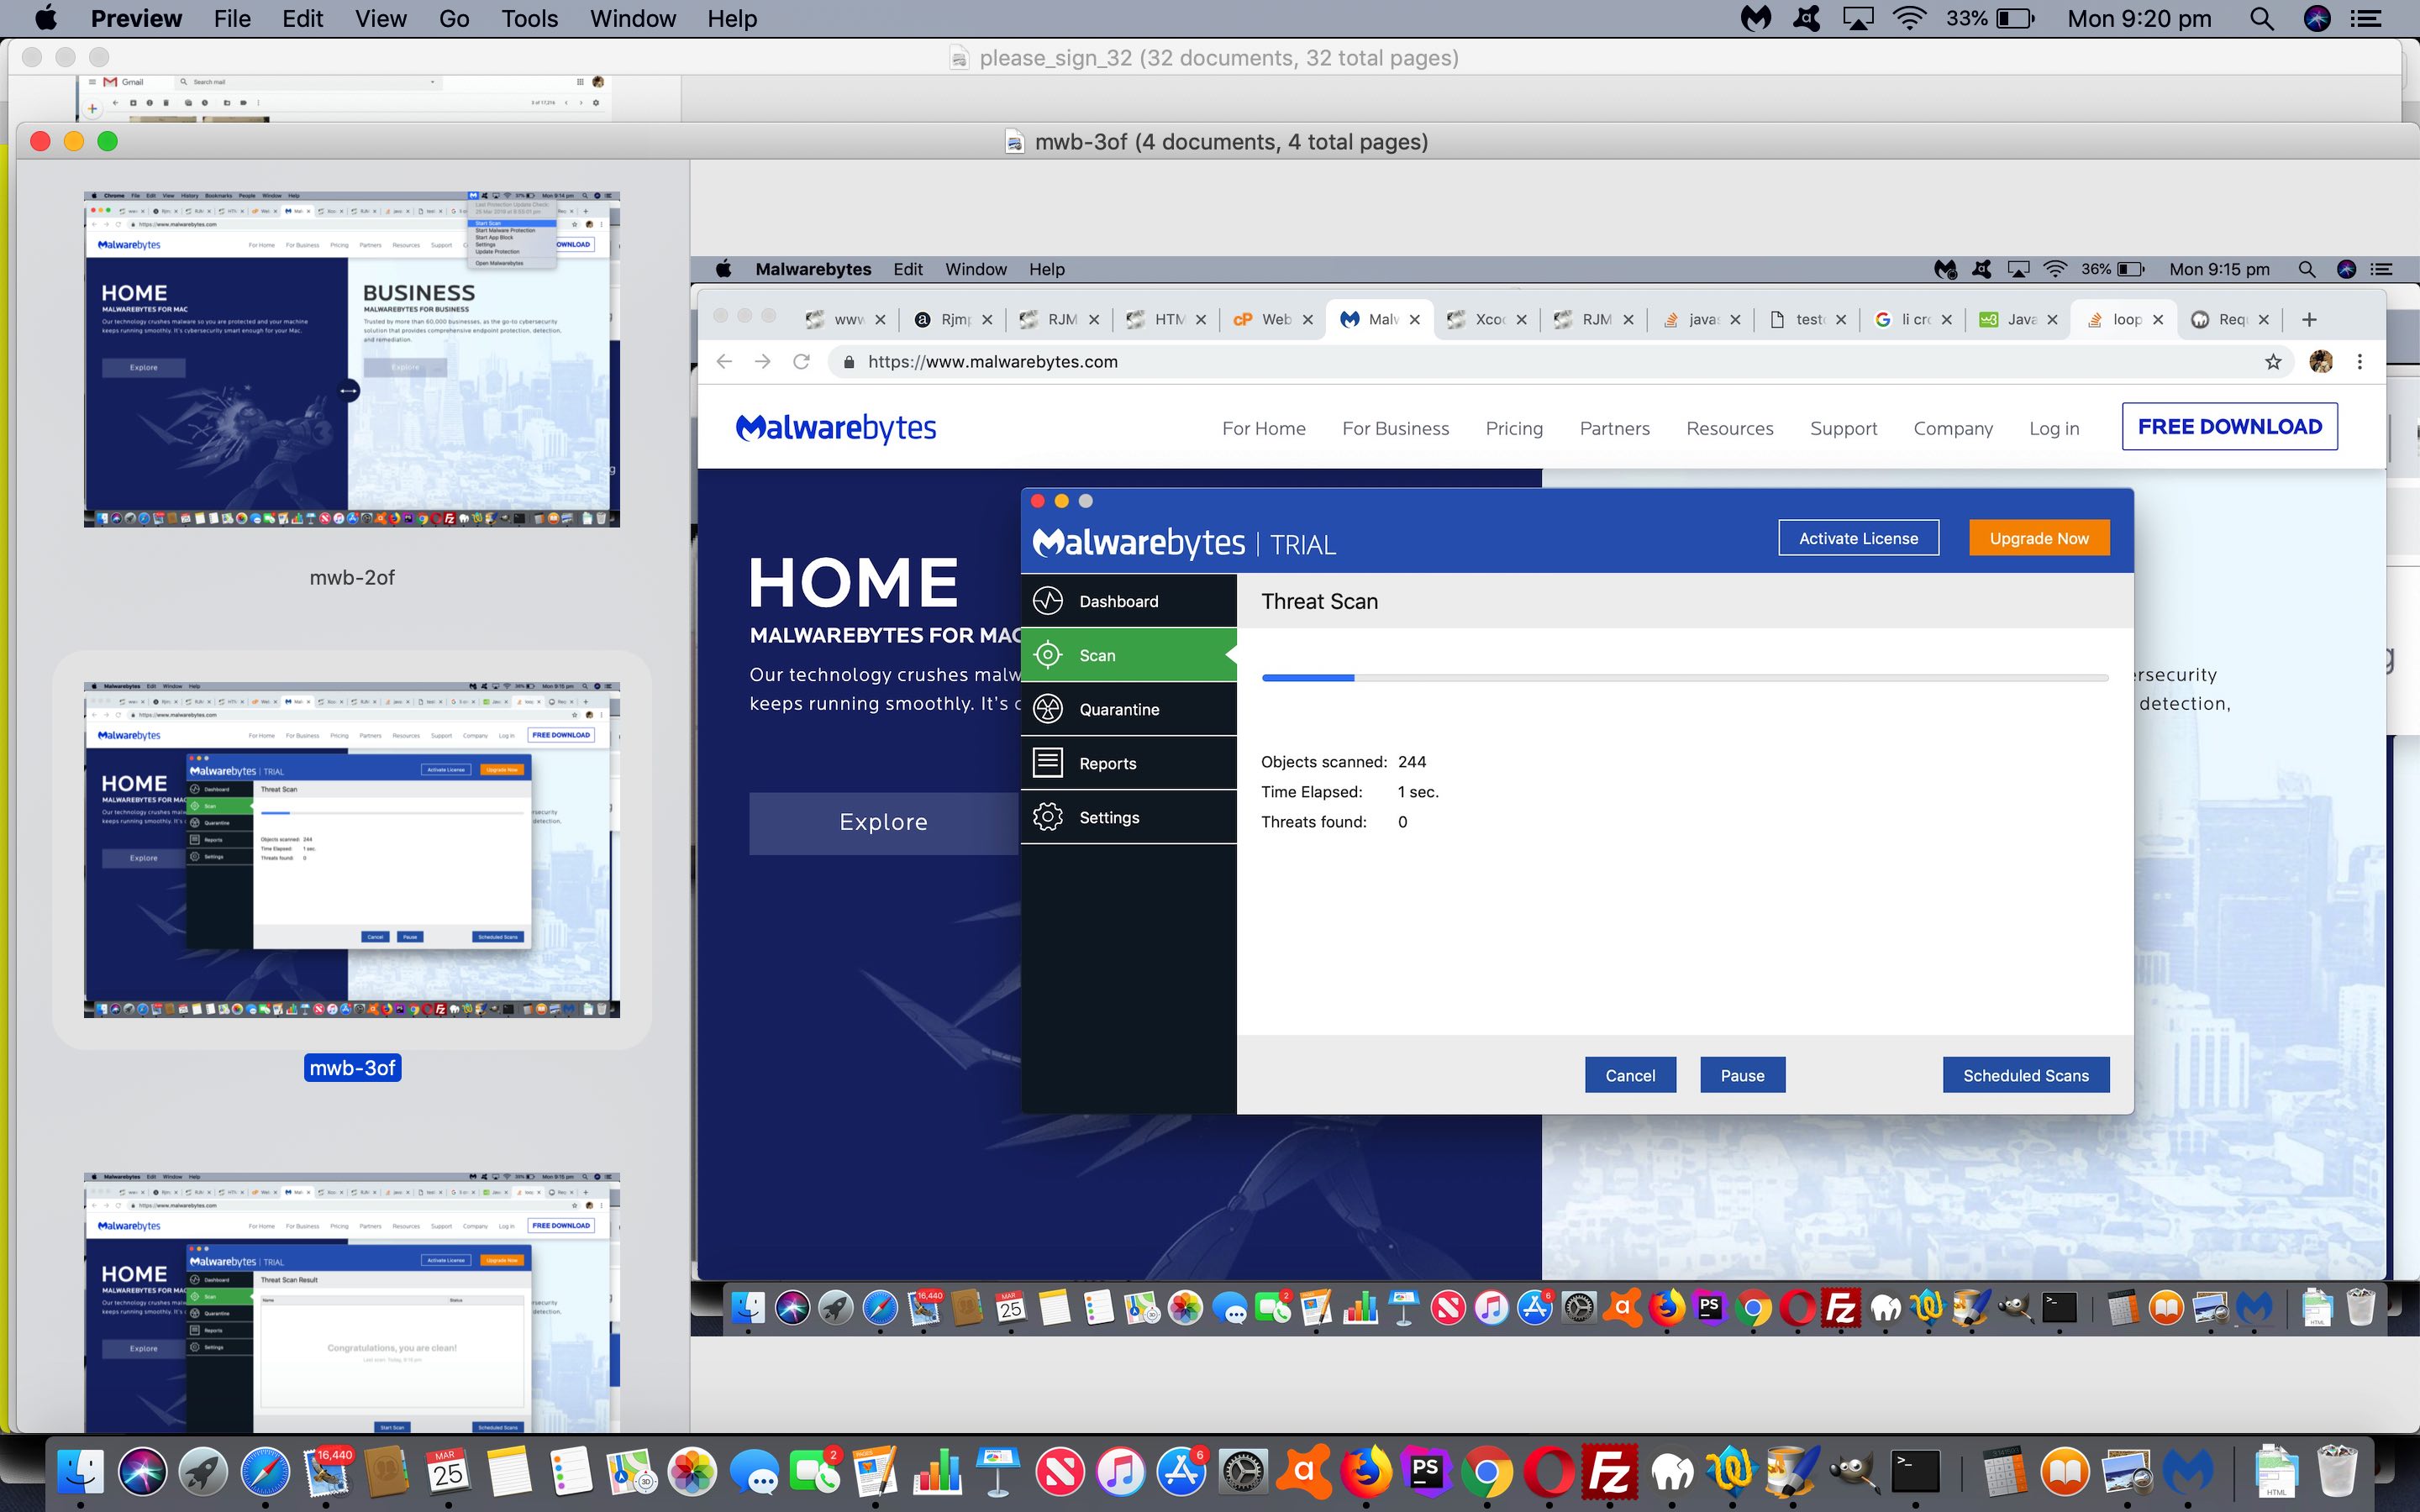Open the Dashboard section in Malwarebytes sidebar
Image resolution: width=2420 pixels, height=1512 pixels.
(1128, 601)
